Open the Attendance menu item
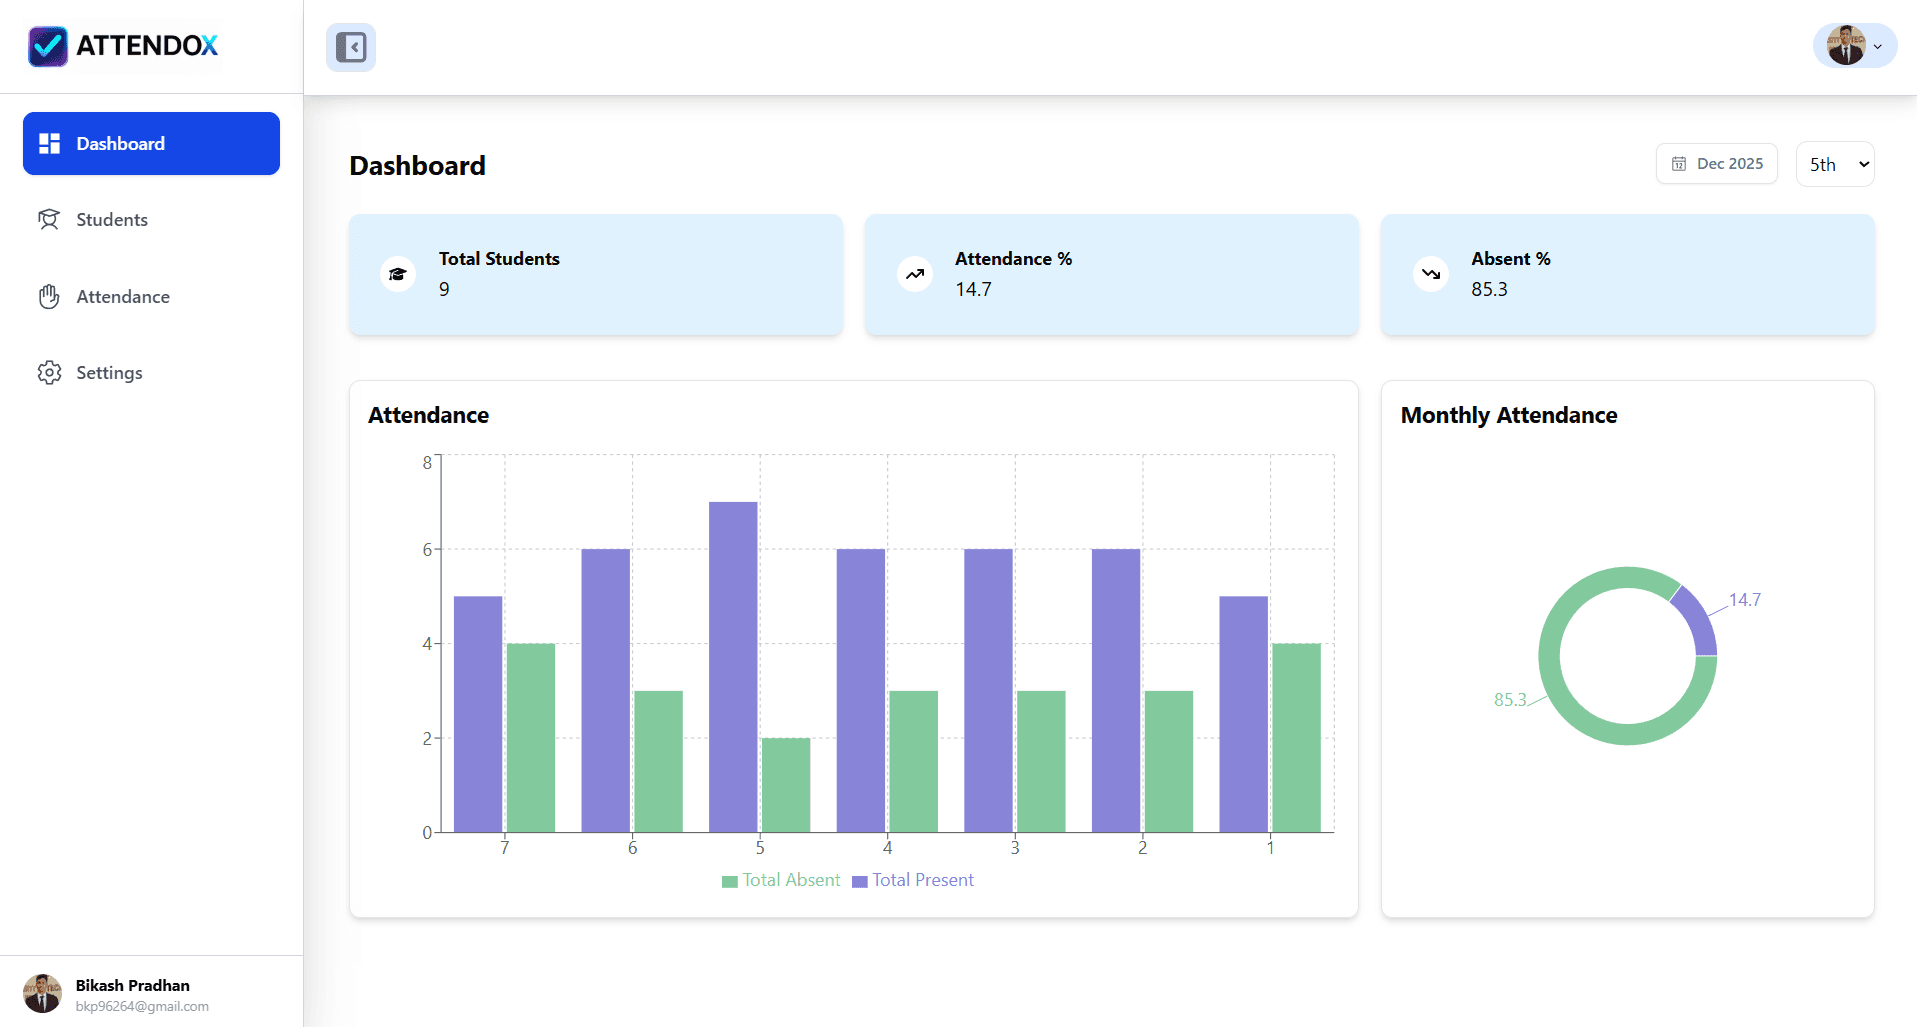Image resolution: width=1917 pixels, height=1027 pixels. coord(123,297)
